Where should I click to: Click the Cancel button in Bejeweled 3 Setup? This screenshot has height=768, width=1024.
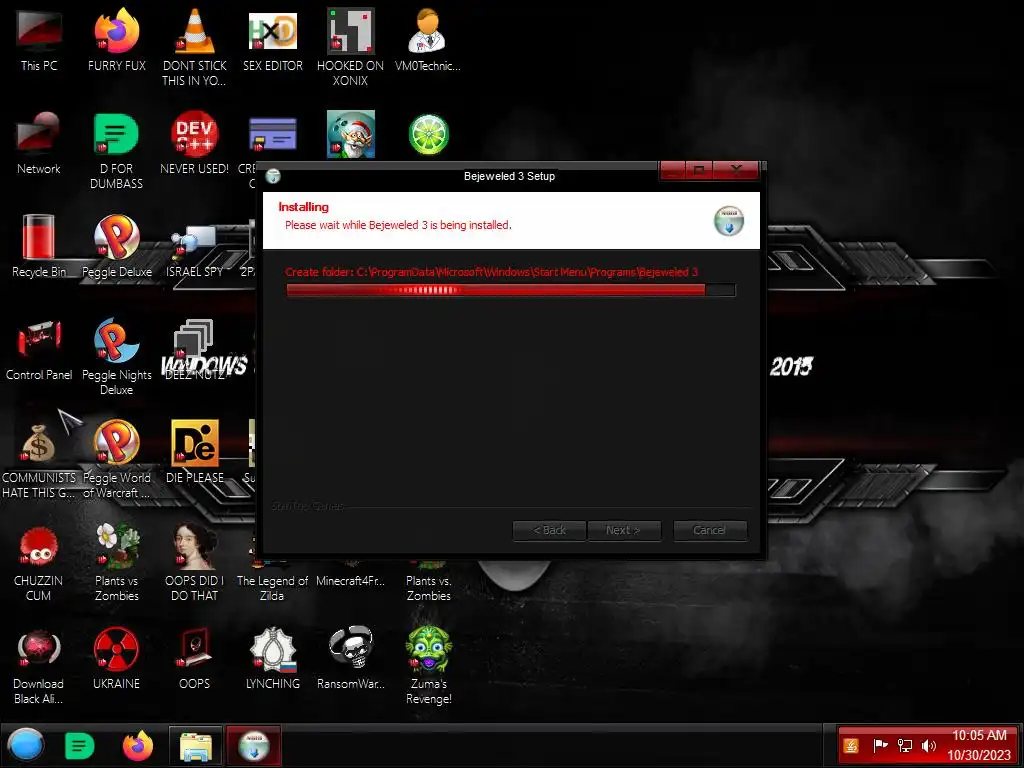tap(710, 530)
